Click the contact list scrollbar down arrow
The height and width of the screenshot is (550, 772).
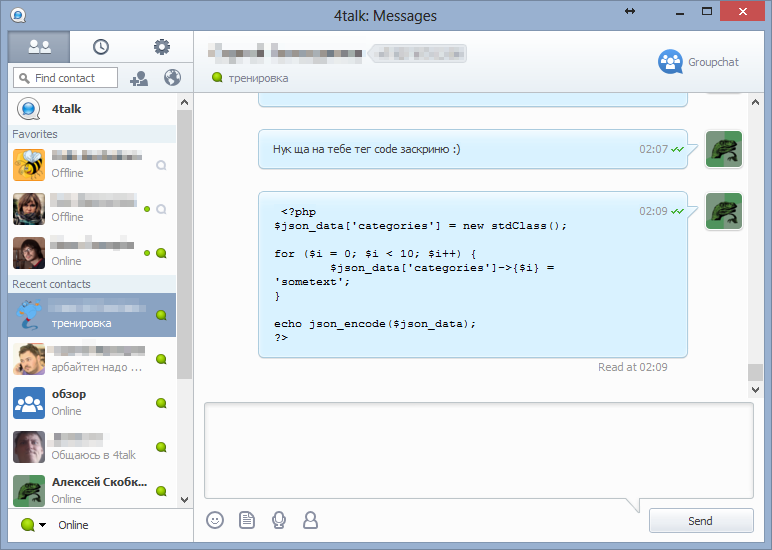[x=185, y=500]
